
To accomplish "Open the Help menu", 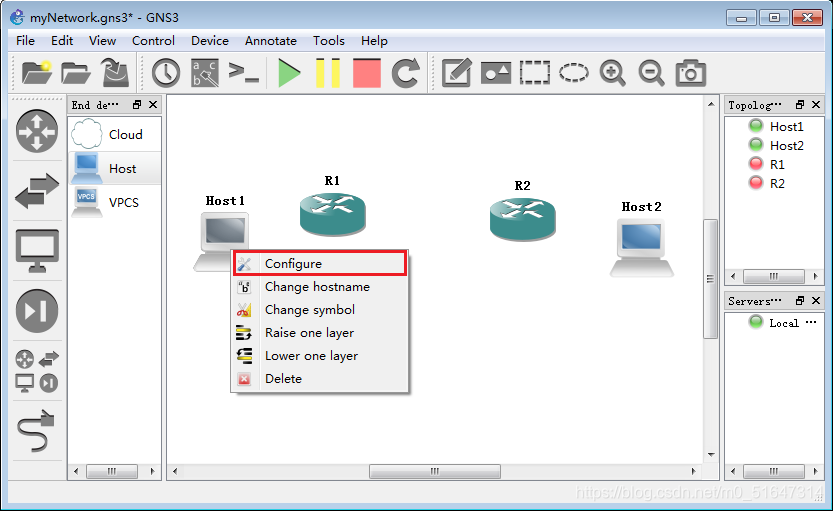I will point(374,41).
